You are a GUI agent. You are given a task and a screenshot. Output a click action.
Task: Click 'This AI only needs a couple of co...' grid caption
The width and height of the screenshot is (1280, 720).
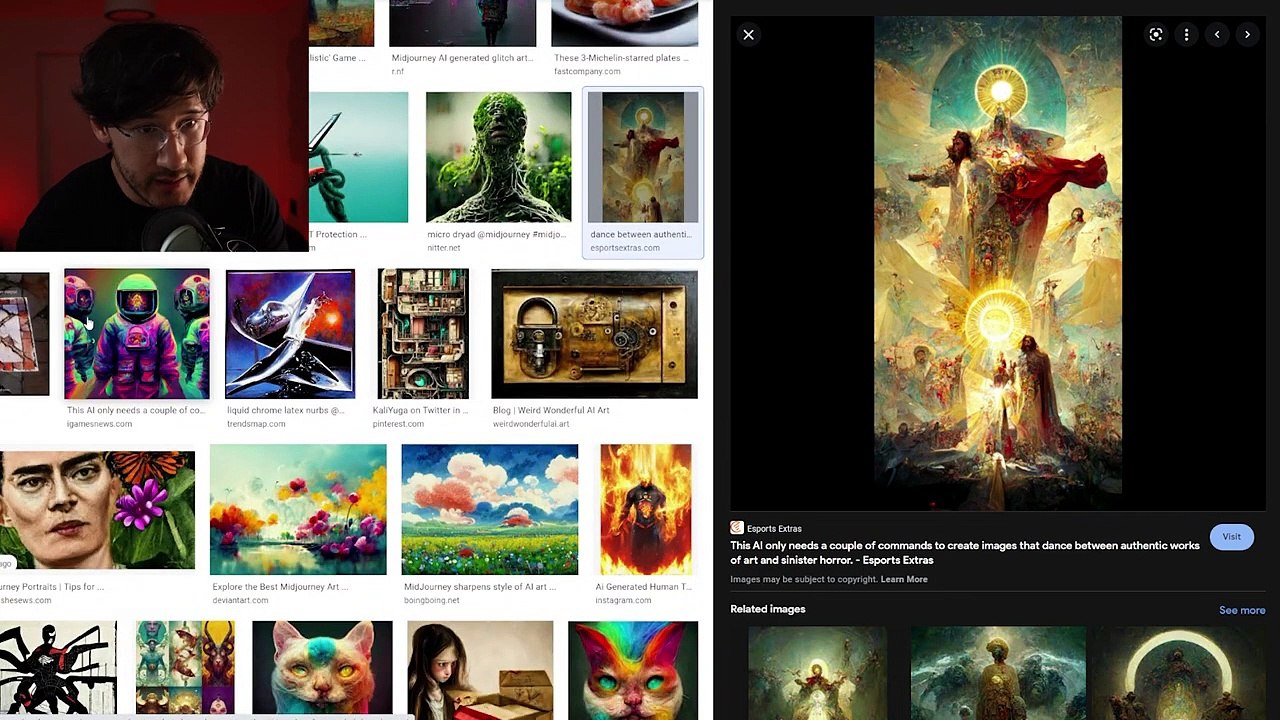tap(135, 411)
